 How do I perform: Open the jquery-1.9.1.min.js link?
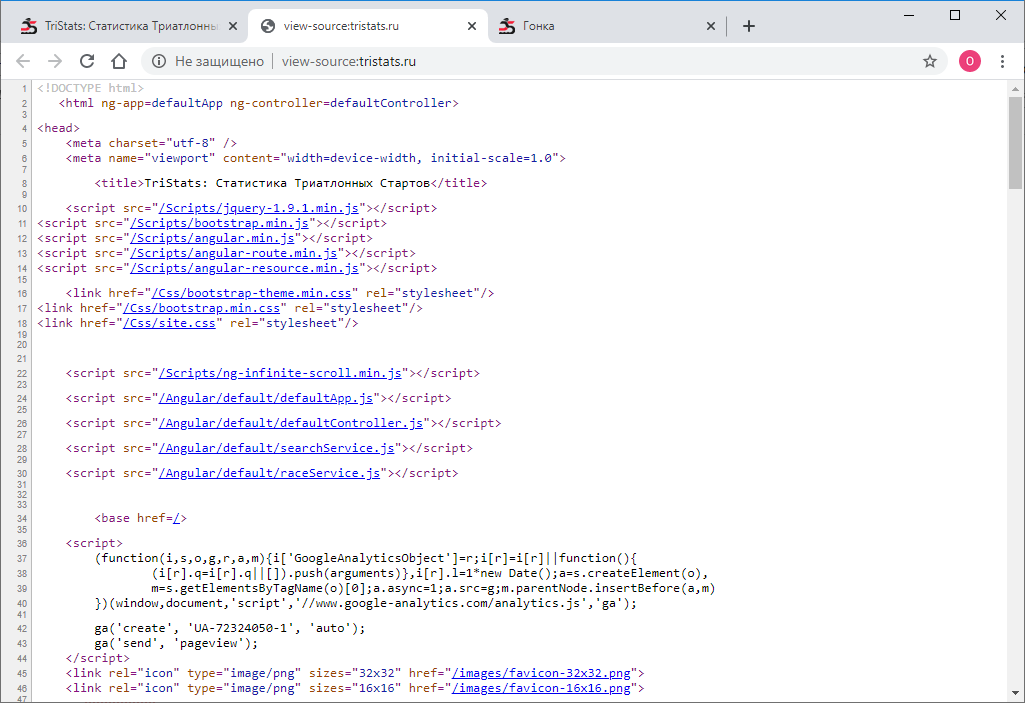[259, 208]
